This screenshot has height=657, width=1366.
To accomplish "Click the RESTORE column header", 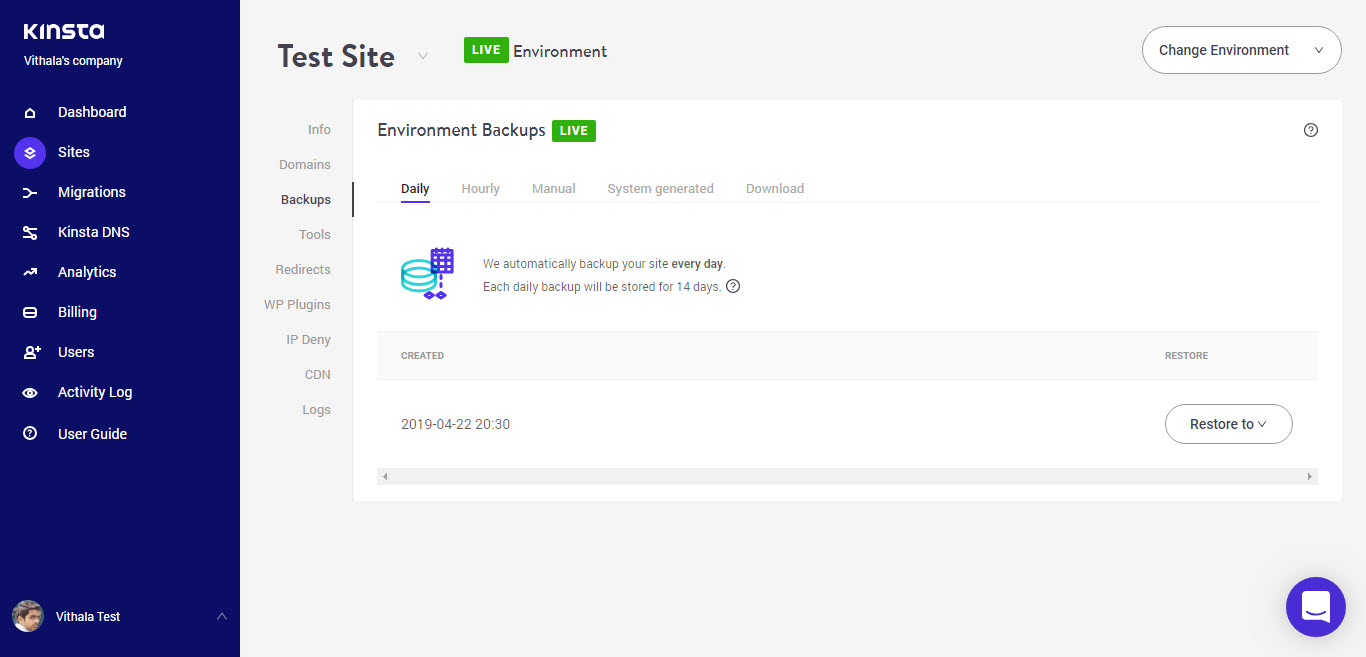I will click(x=1186, y=356).
